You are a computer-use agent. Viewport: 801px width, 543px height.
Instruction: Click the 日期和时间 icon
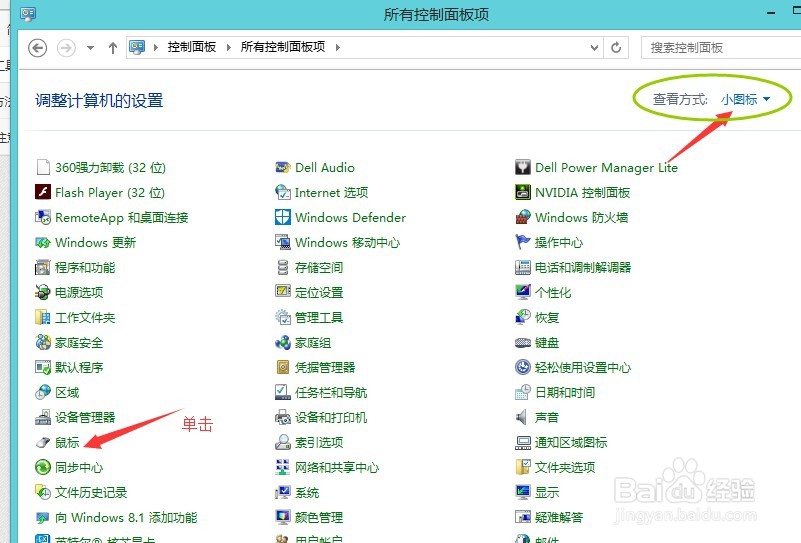pyautogui.click(x=523, y=392)
